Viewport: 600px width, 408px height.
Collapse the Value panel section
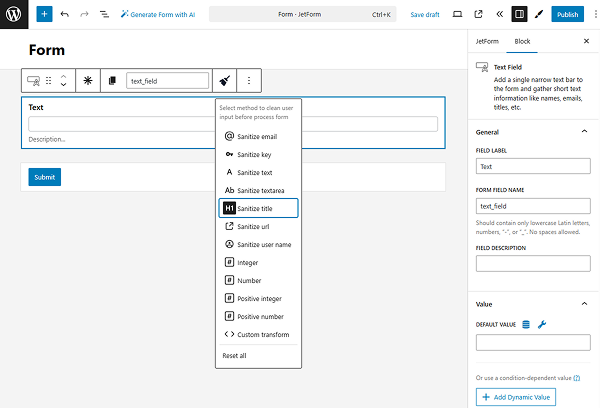[x=584, y=303]
